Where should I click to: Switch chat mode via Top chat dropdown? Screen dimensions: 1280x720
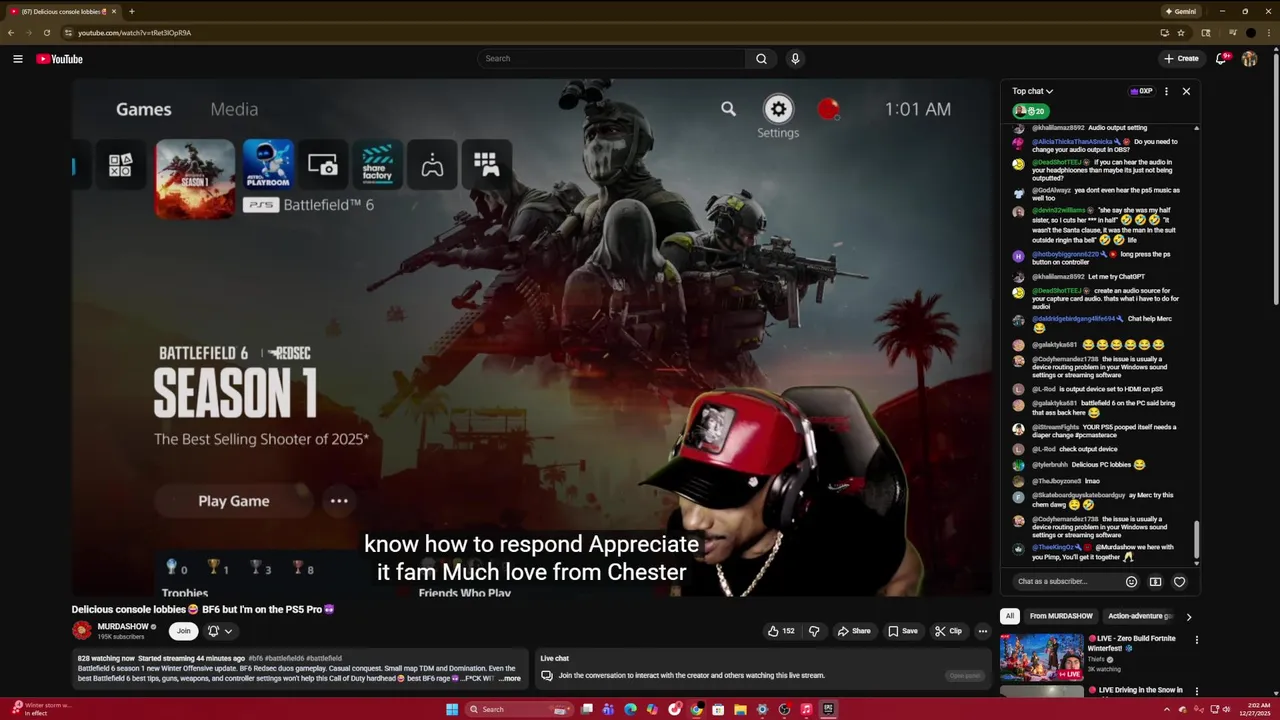point(1032,91)
